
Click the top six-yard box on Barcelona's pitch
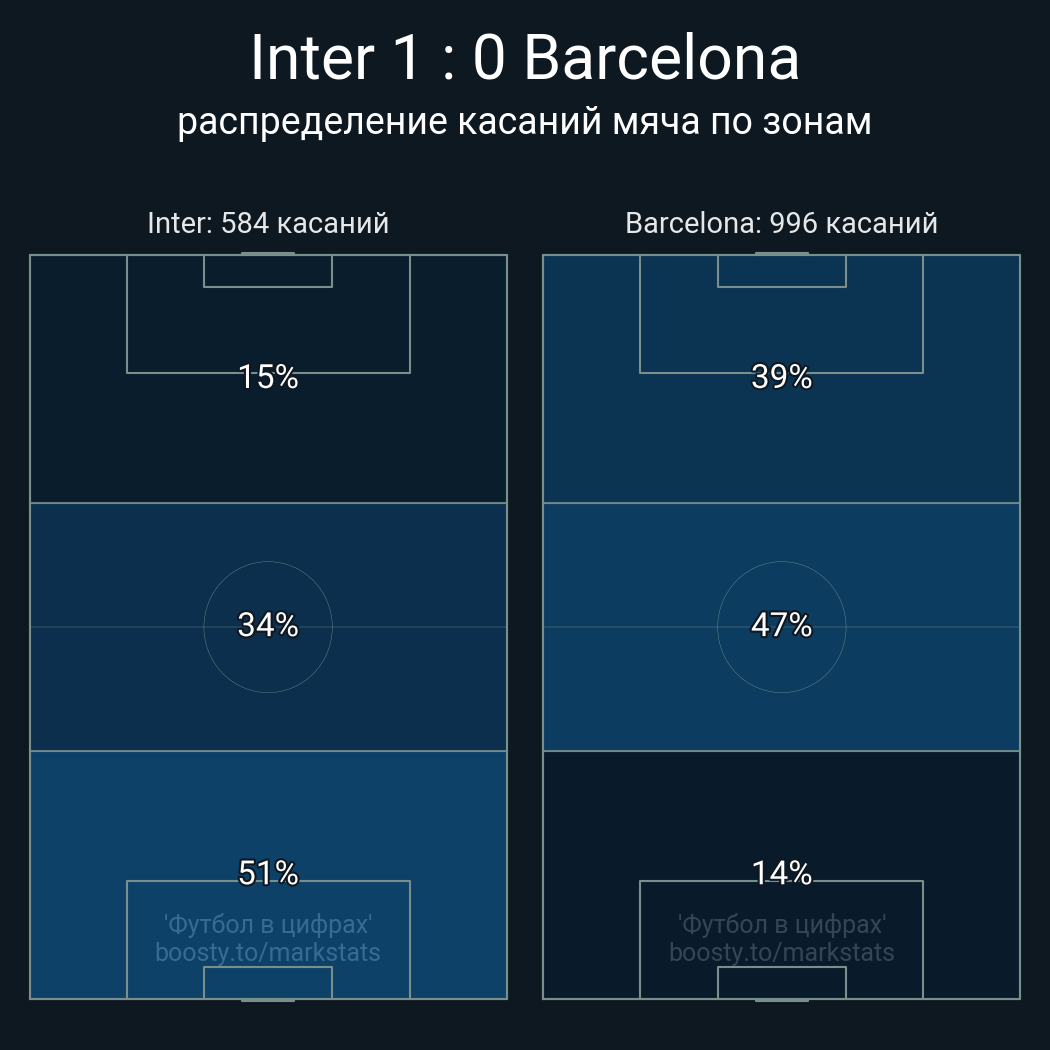[781, 271]
